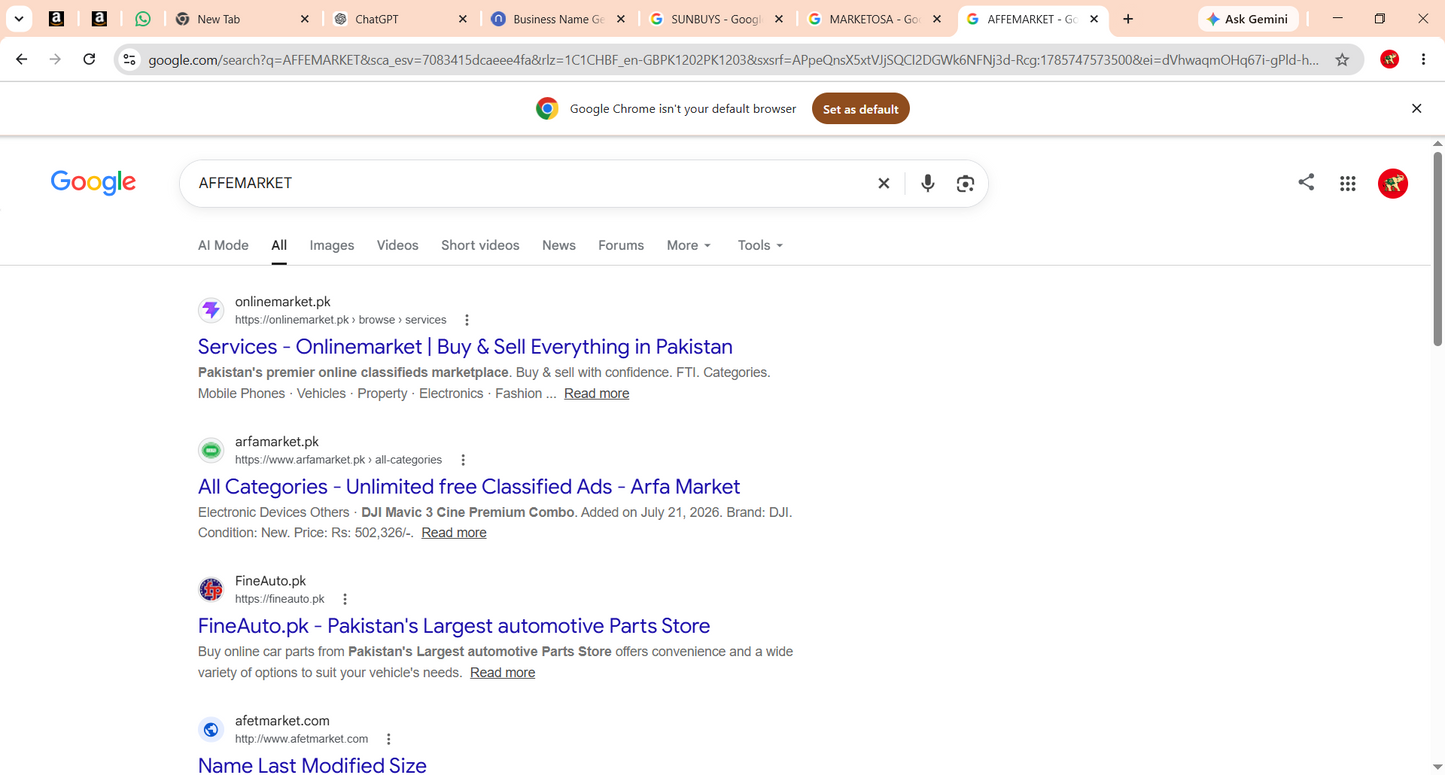Screen dimensions: 1445x775
Task: Read more of onlinemarket.pk snippet
Action: pos(597,394)
